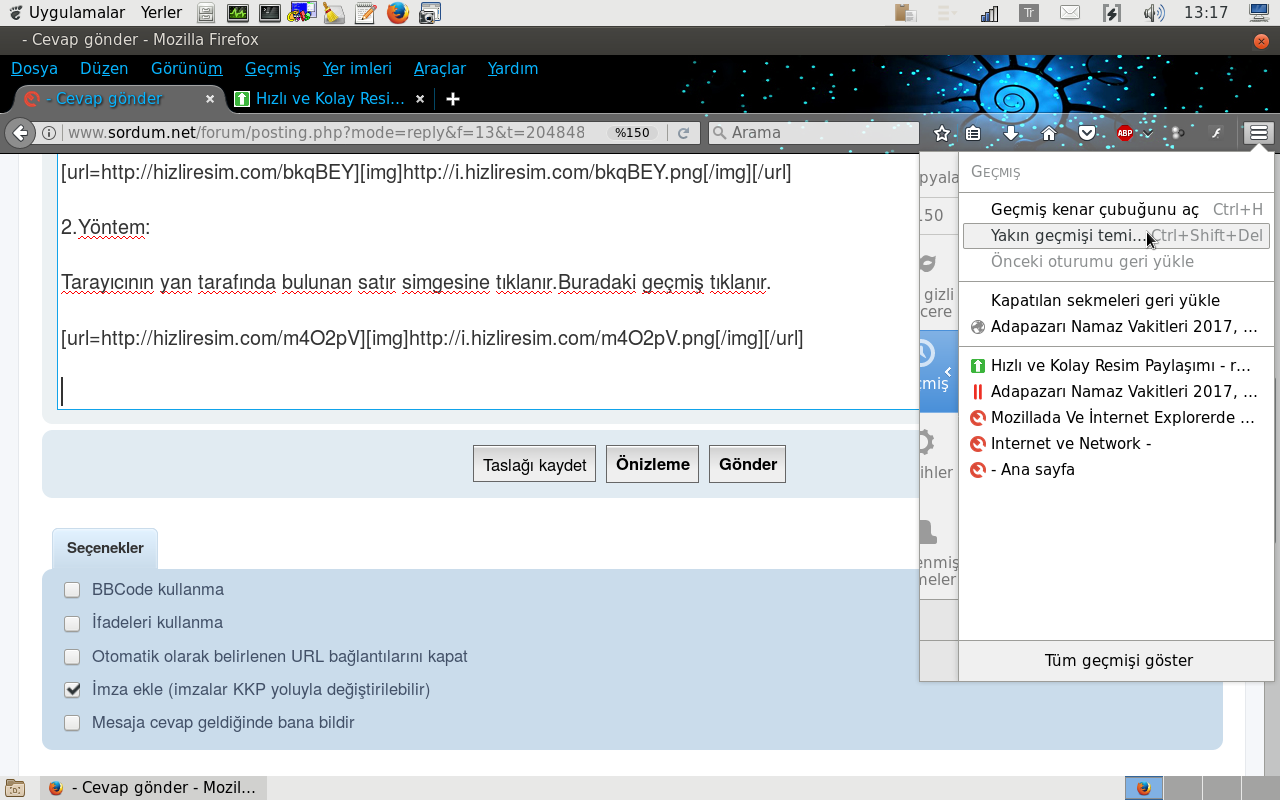Click the bookmark star icon

(941, 133)
